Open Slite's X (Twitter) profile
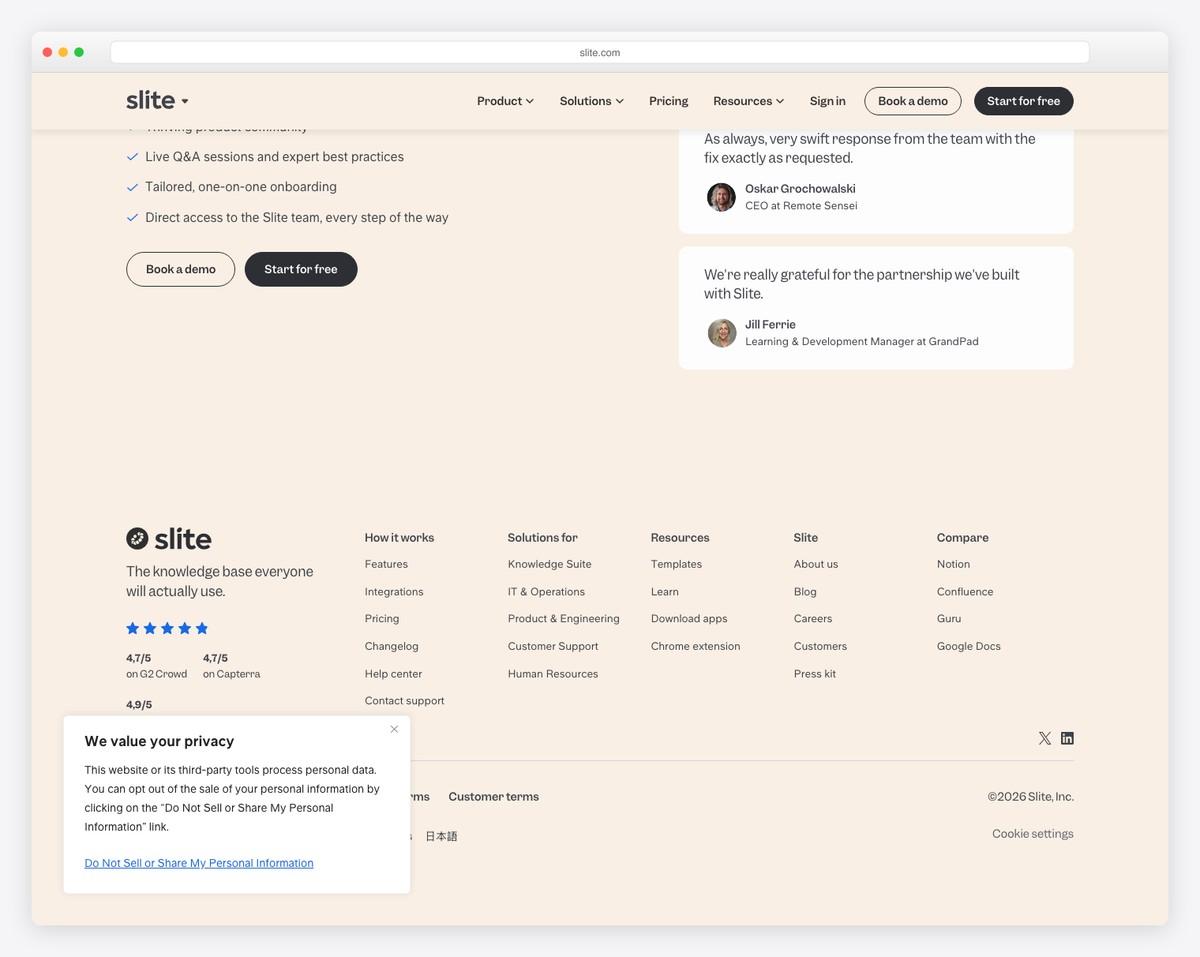Image resolution: width=1200 pixels, height=957 pixels. tap(1044, 738)
